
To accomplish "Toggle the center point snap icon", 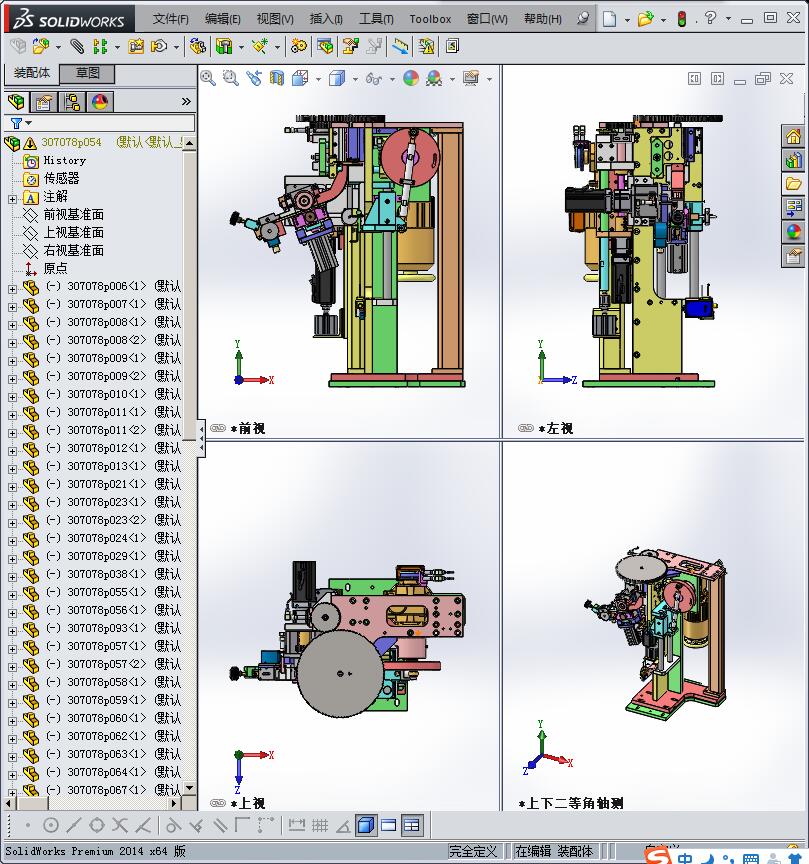I will coord(51,825).
